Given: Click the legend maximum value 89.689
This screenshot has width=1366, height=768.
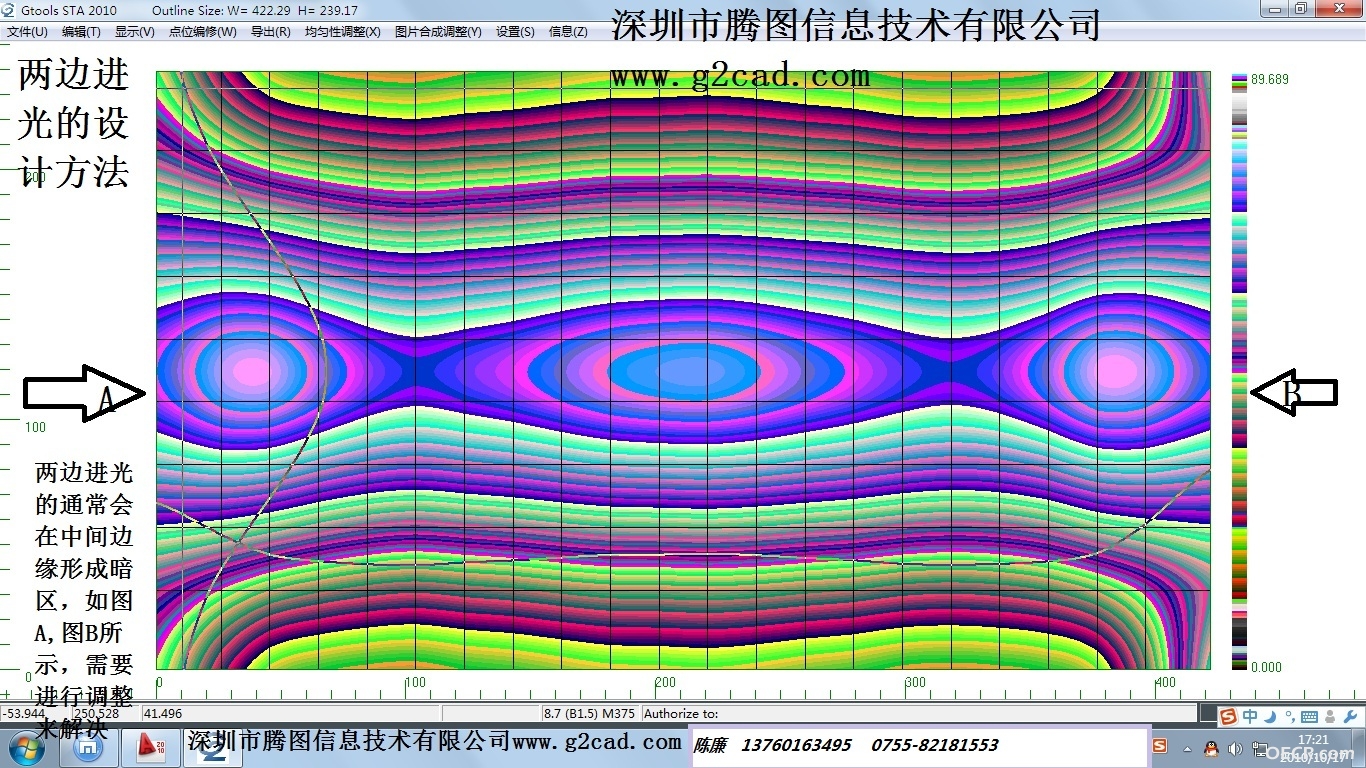Looking at the screenshot, I should 1270,80.
